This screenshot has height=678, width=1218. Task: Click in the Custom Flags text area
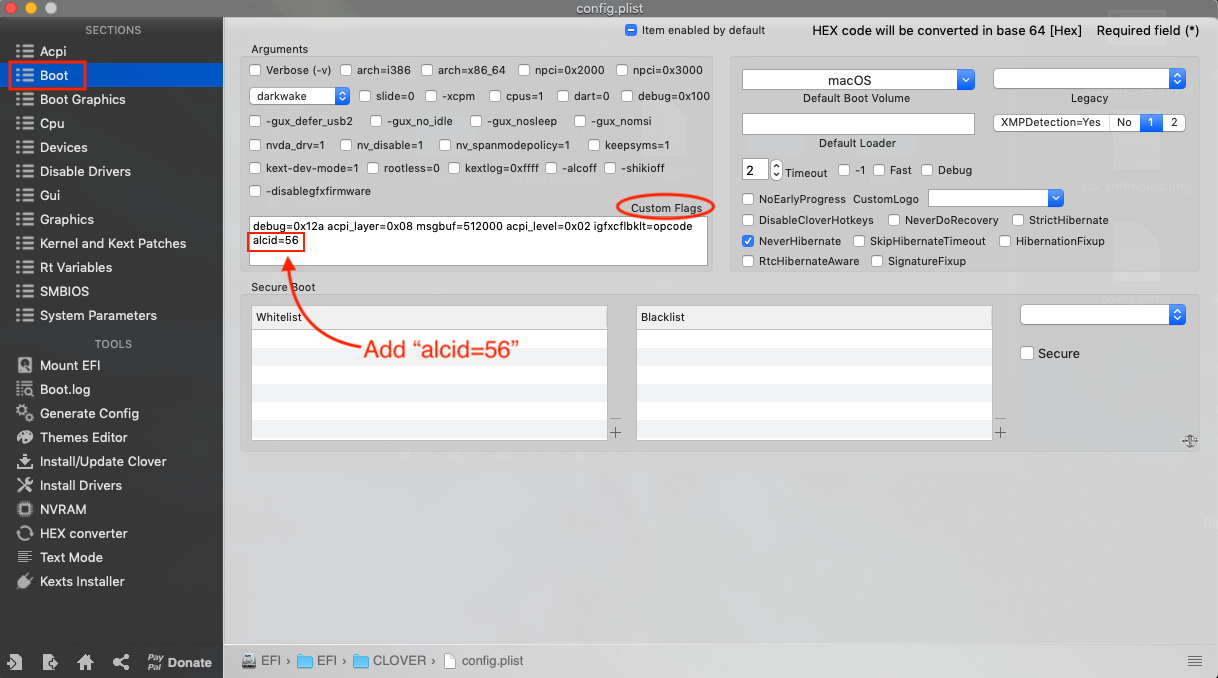(478, 241)
